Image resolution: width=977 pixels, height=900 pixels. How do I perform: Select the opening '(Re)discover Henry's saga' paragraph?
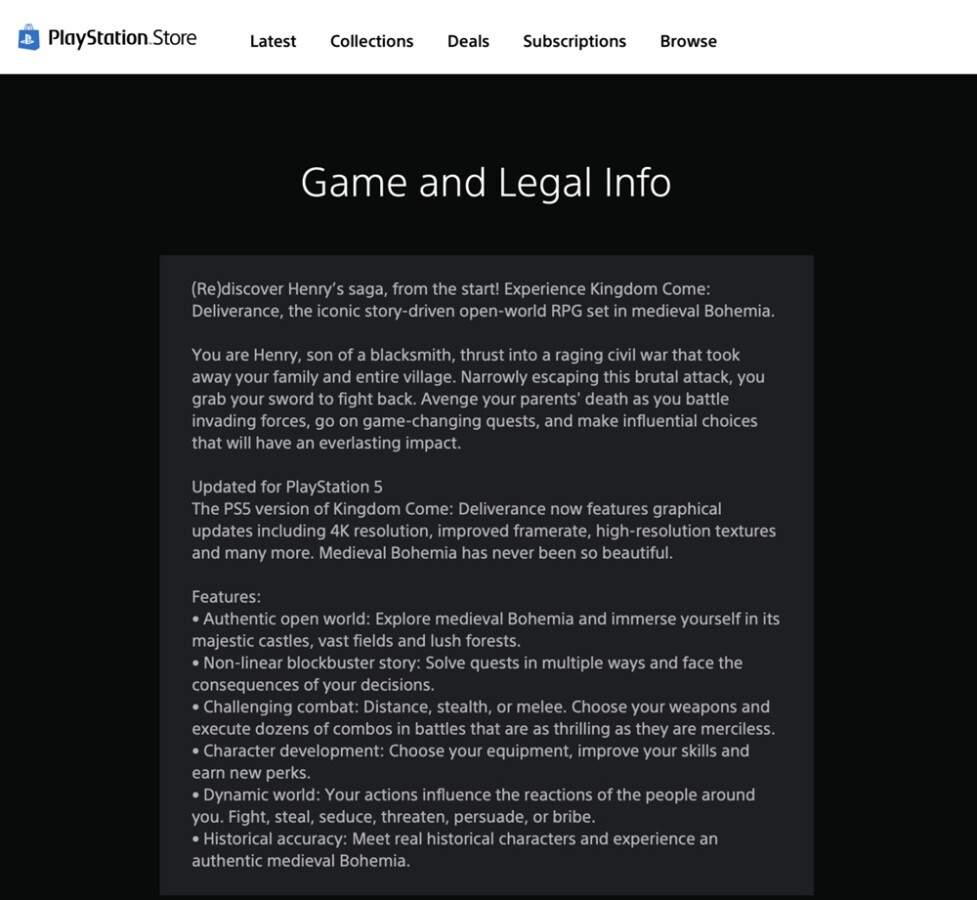pyautogui.click(x=485, y=300)
